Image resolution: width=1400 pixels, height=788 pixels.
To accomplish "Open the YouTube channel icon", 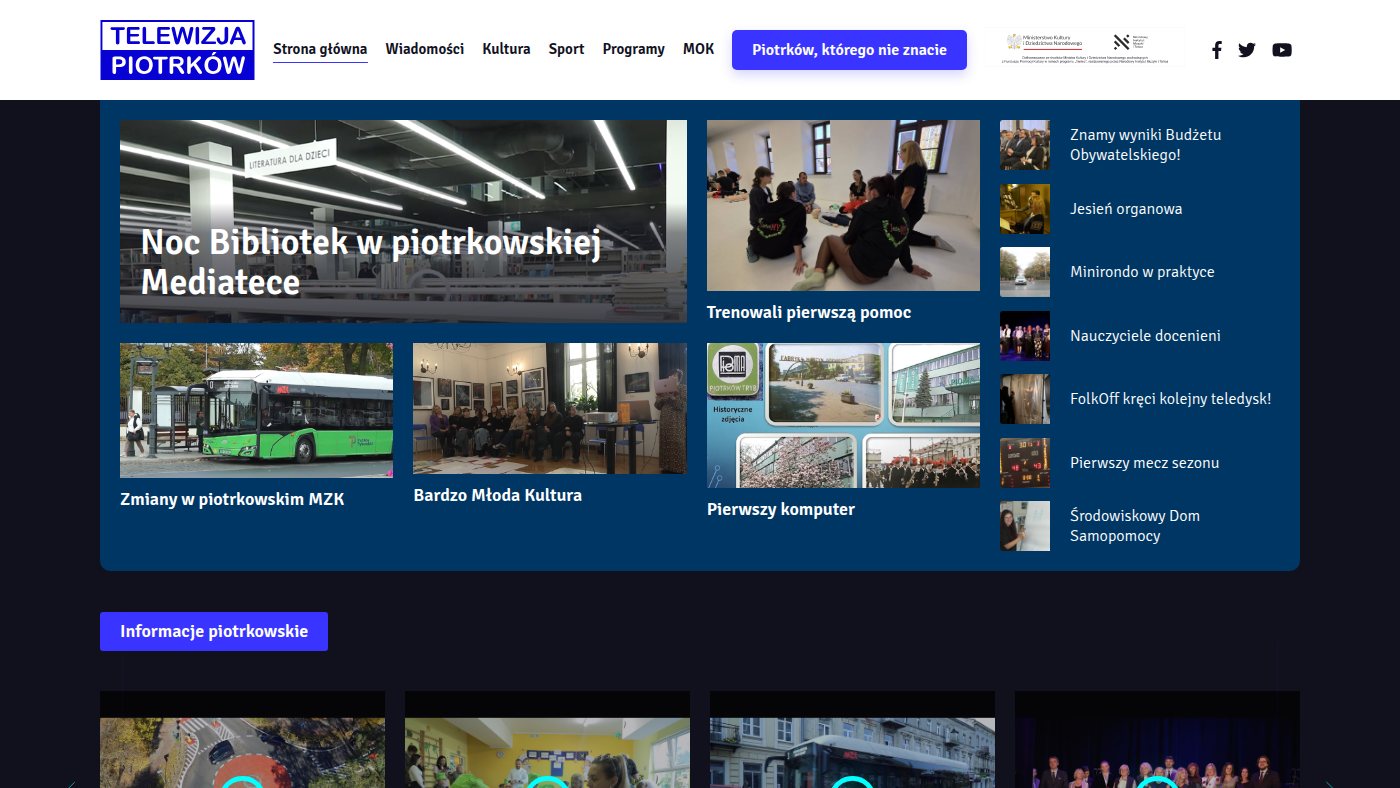I will 1282,50.
